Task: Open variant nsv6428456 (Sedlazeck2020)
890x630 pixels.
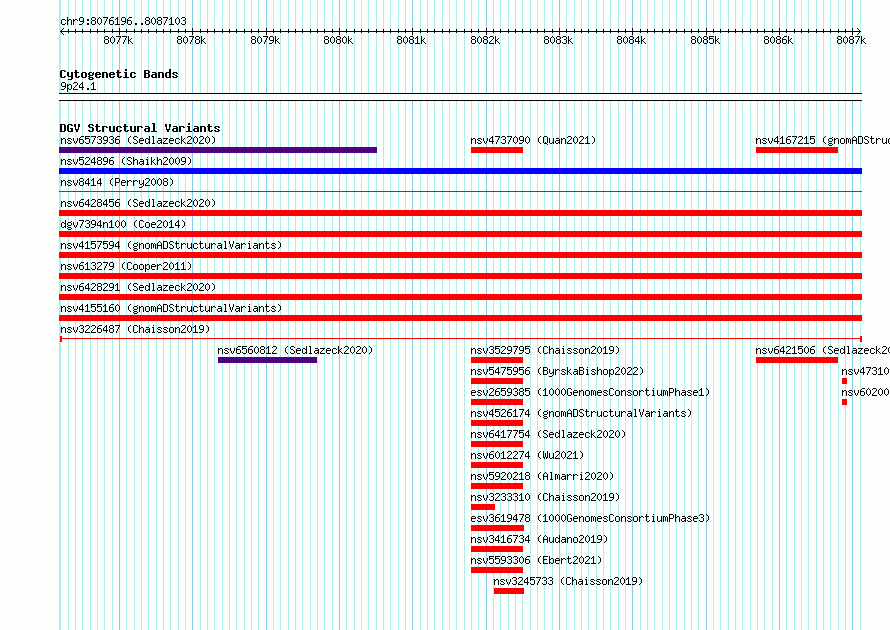Action: [138, 203]
